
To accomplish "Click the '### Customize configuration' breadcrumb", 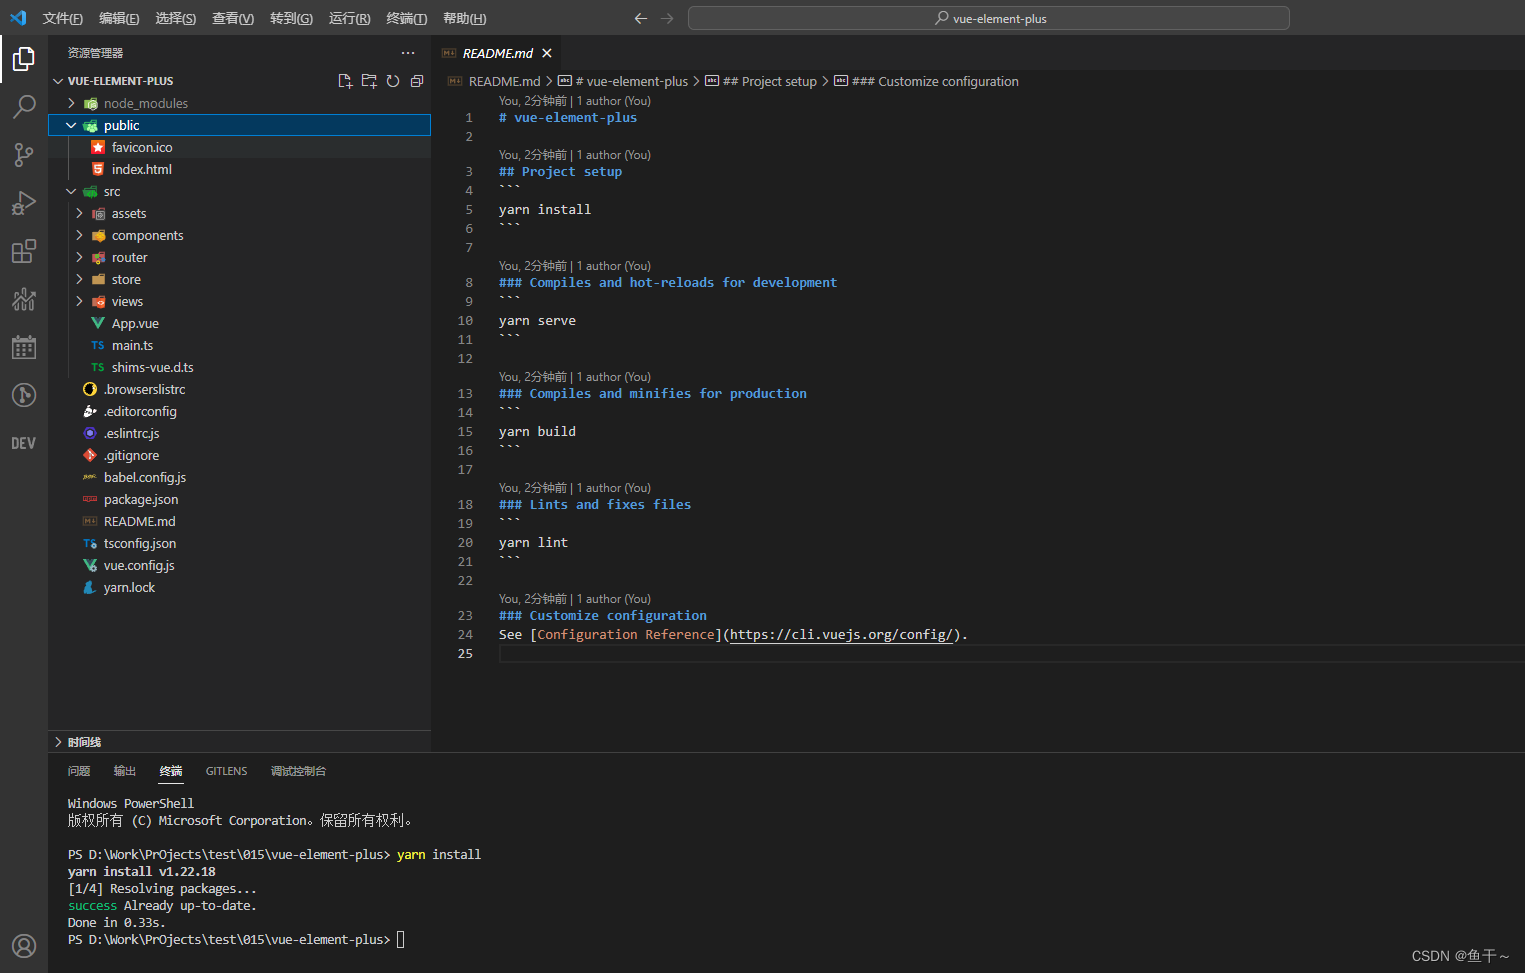I will click(935, 81).
